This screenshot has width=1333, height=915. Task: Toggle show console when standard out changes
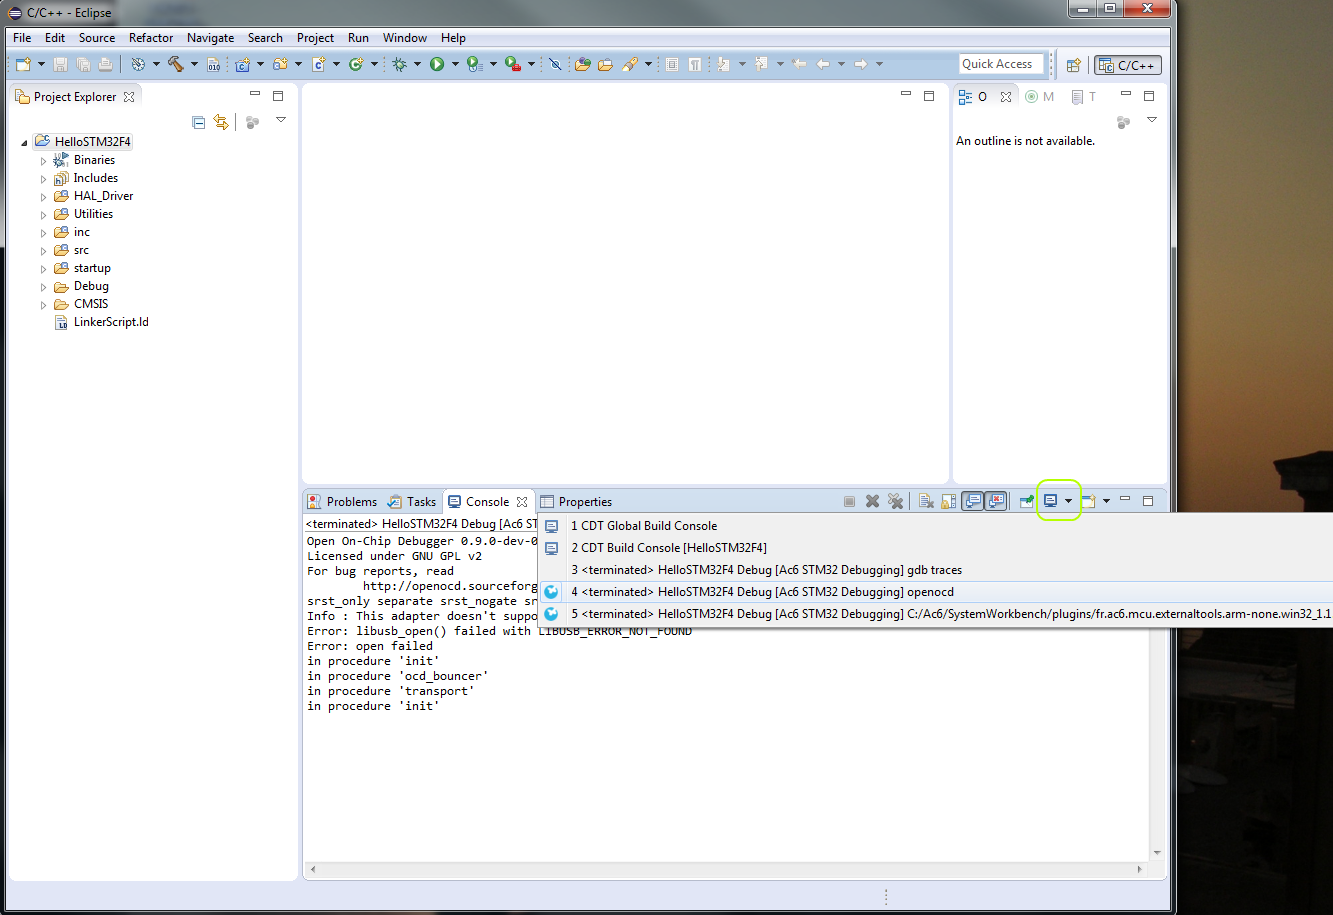pos(972,502)
